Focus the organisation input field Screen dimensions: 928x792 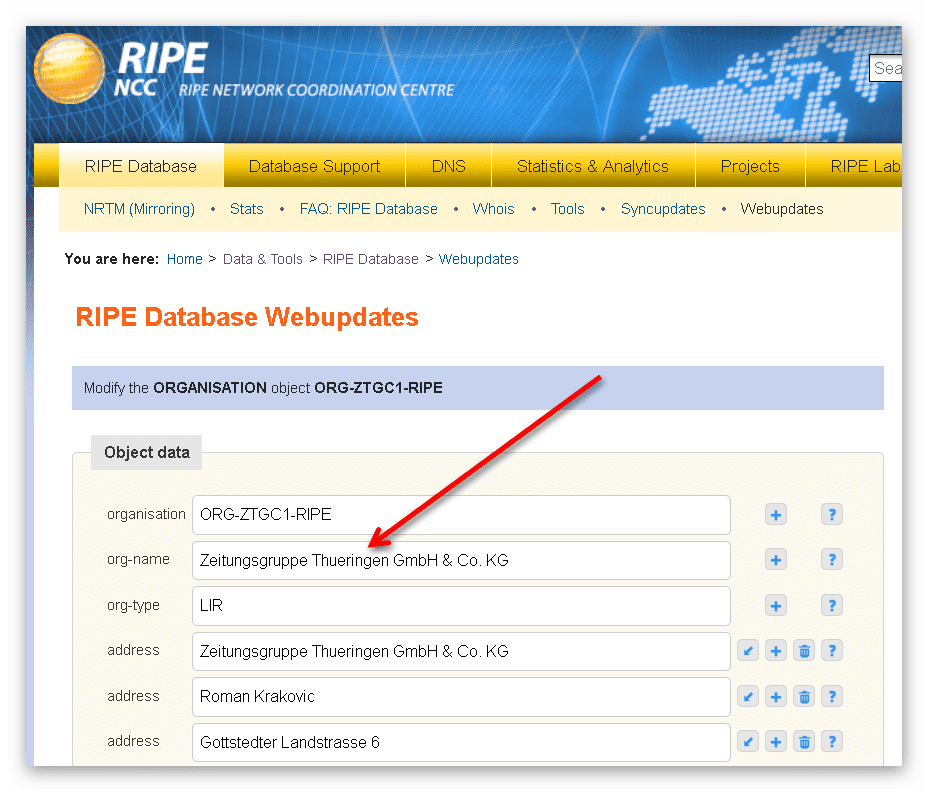click(x=461, y=515)
